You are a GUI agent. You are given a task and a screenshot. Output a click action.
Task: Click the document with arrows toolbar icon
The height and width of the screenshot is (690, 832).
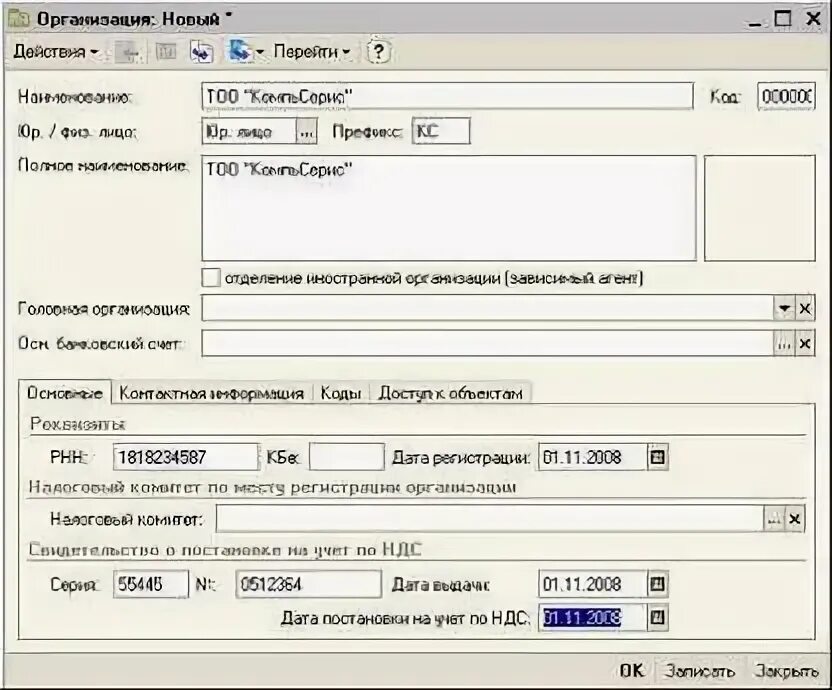(202, 52)
